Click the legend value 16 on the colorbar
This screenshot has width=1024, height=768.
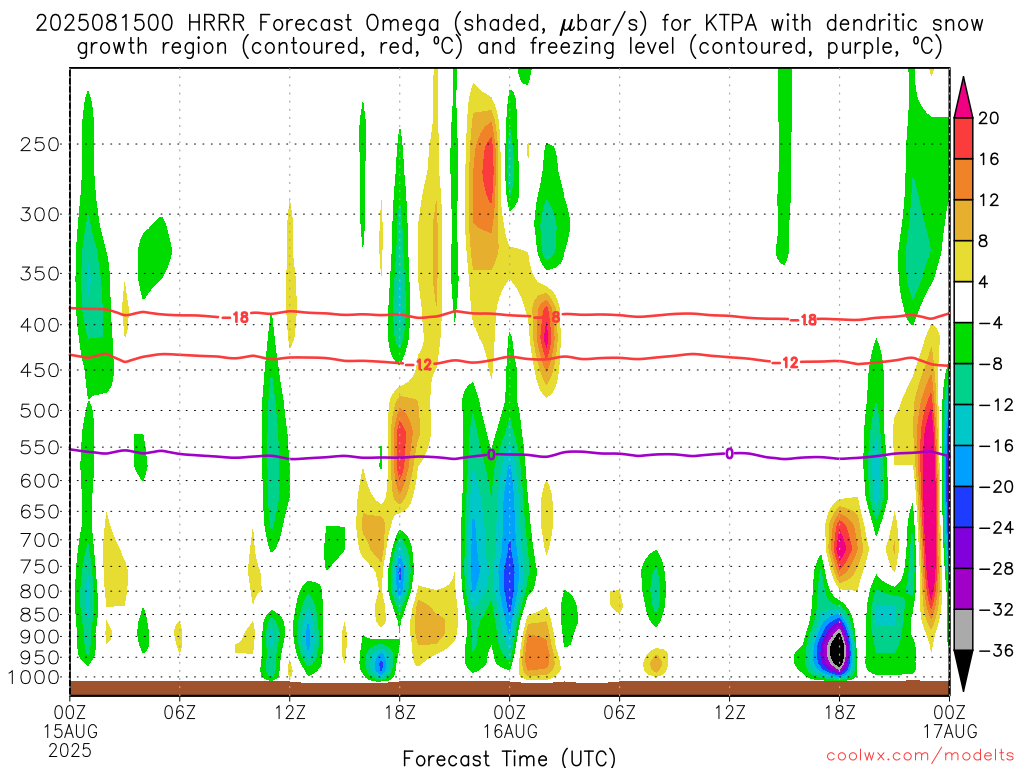point(989,159)
